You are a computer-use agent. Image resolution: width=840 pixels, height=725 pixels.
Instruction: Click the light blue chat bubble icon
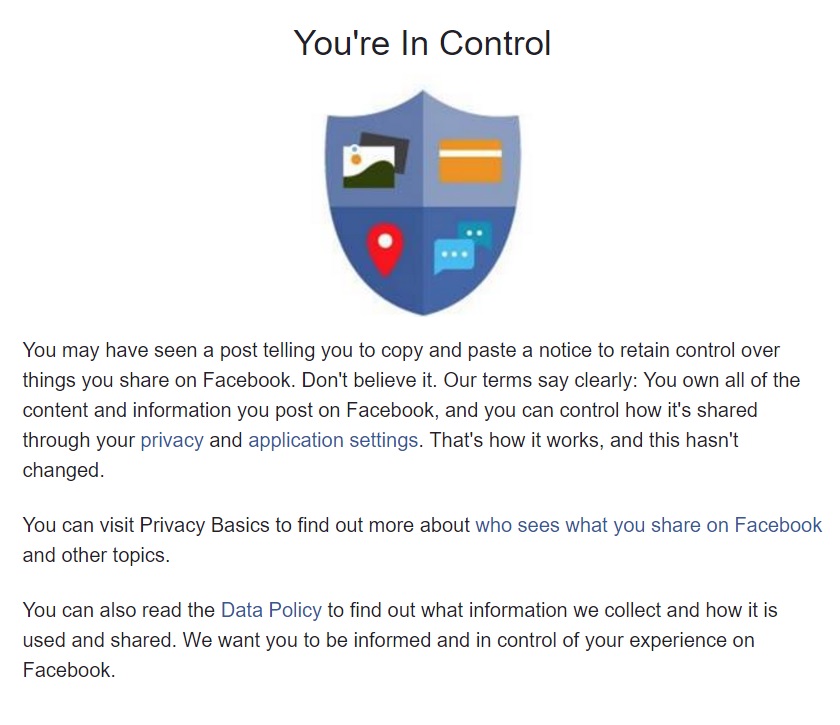[x=454, y=256]
